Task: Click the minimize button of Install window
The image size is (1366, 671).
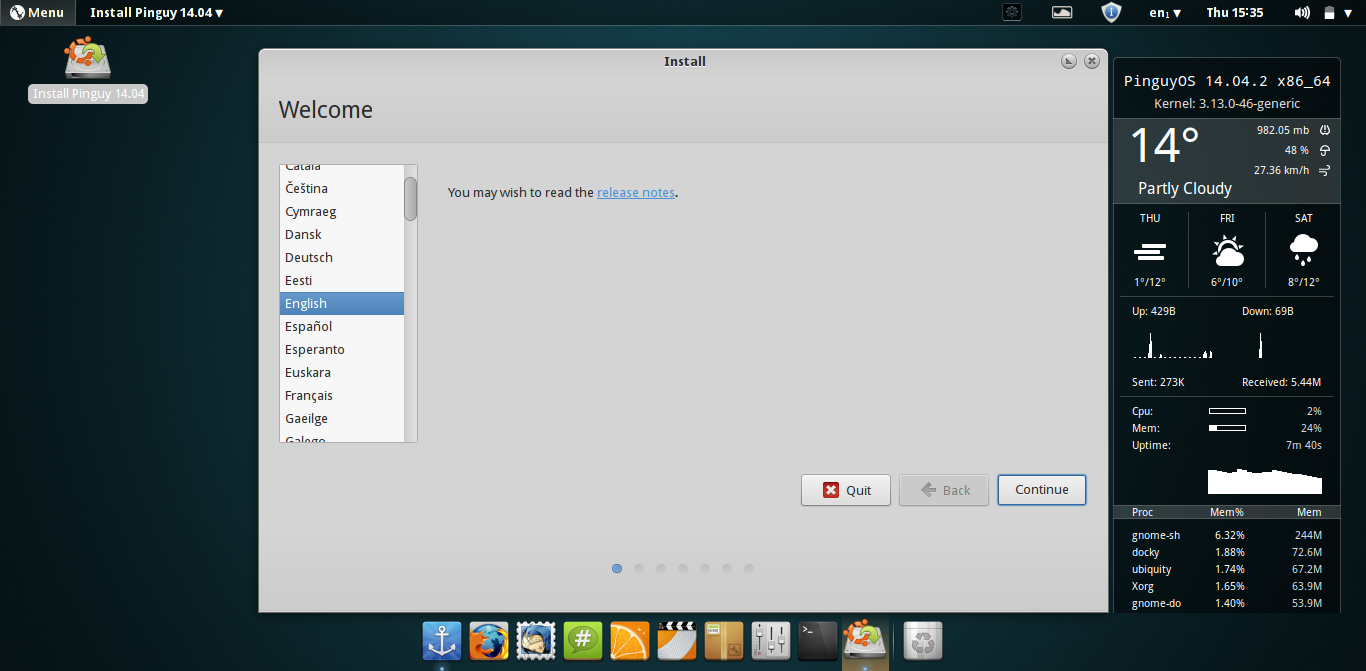Action: tap(1069, 61)
